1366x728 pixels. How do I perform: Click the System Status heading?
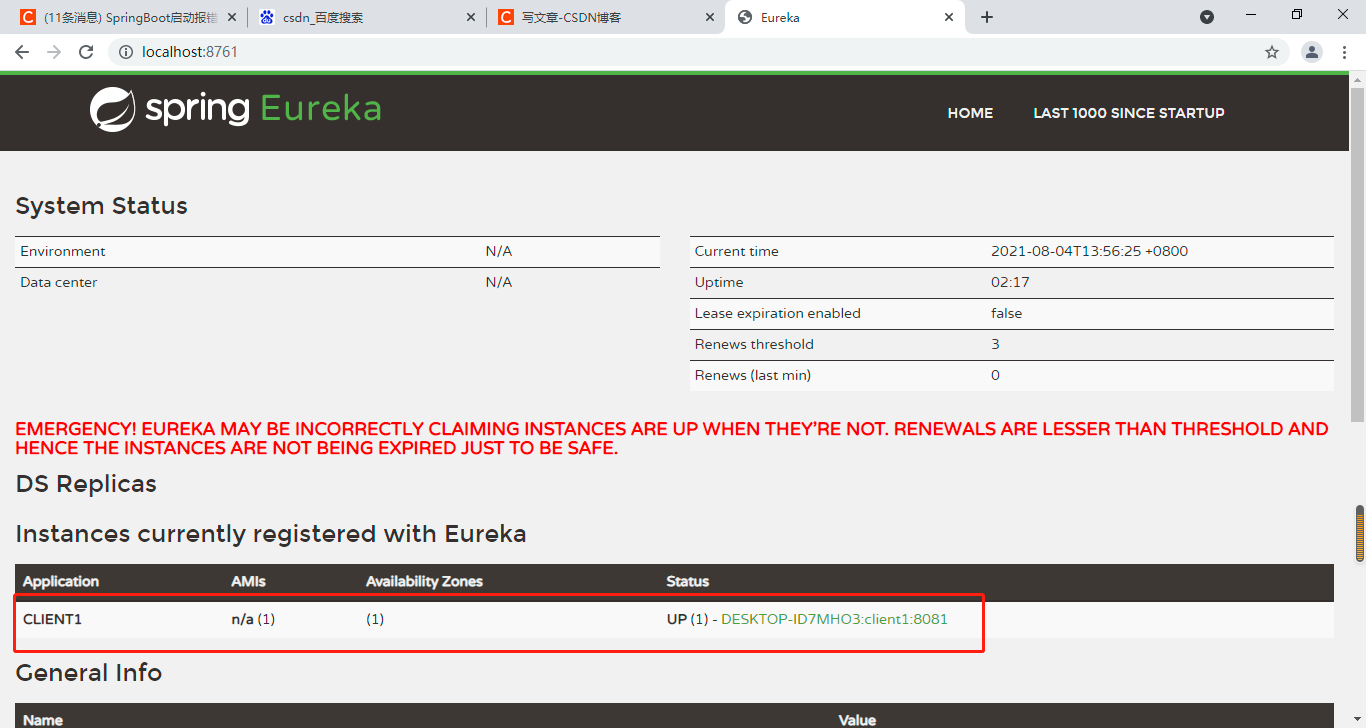click(x=102, y=206)
